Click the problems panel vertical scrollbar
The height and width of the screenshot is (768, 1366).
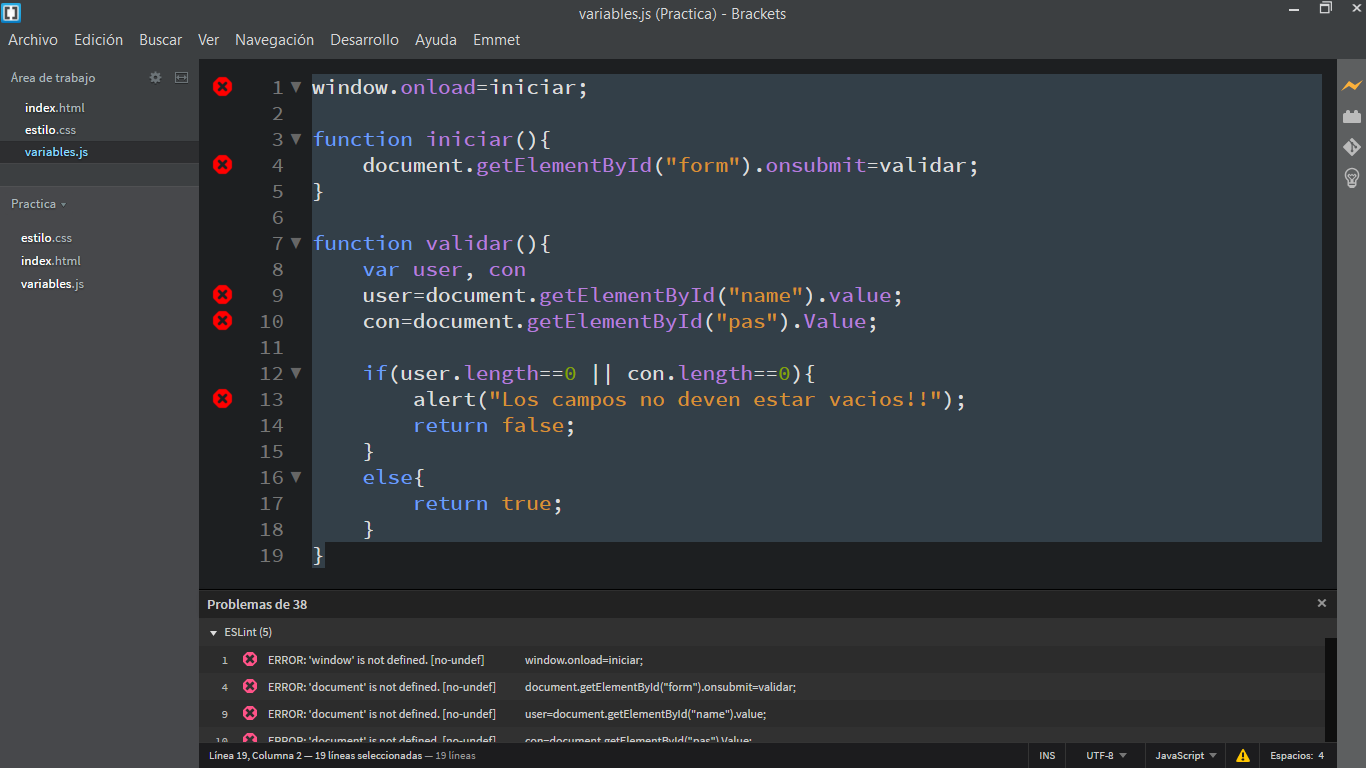(1330, 690)
